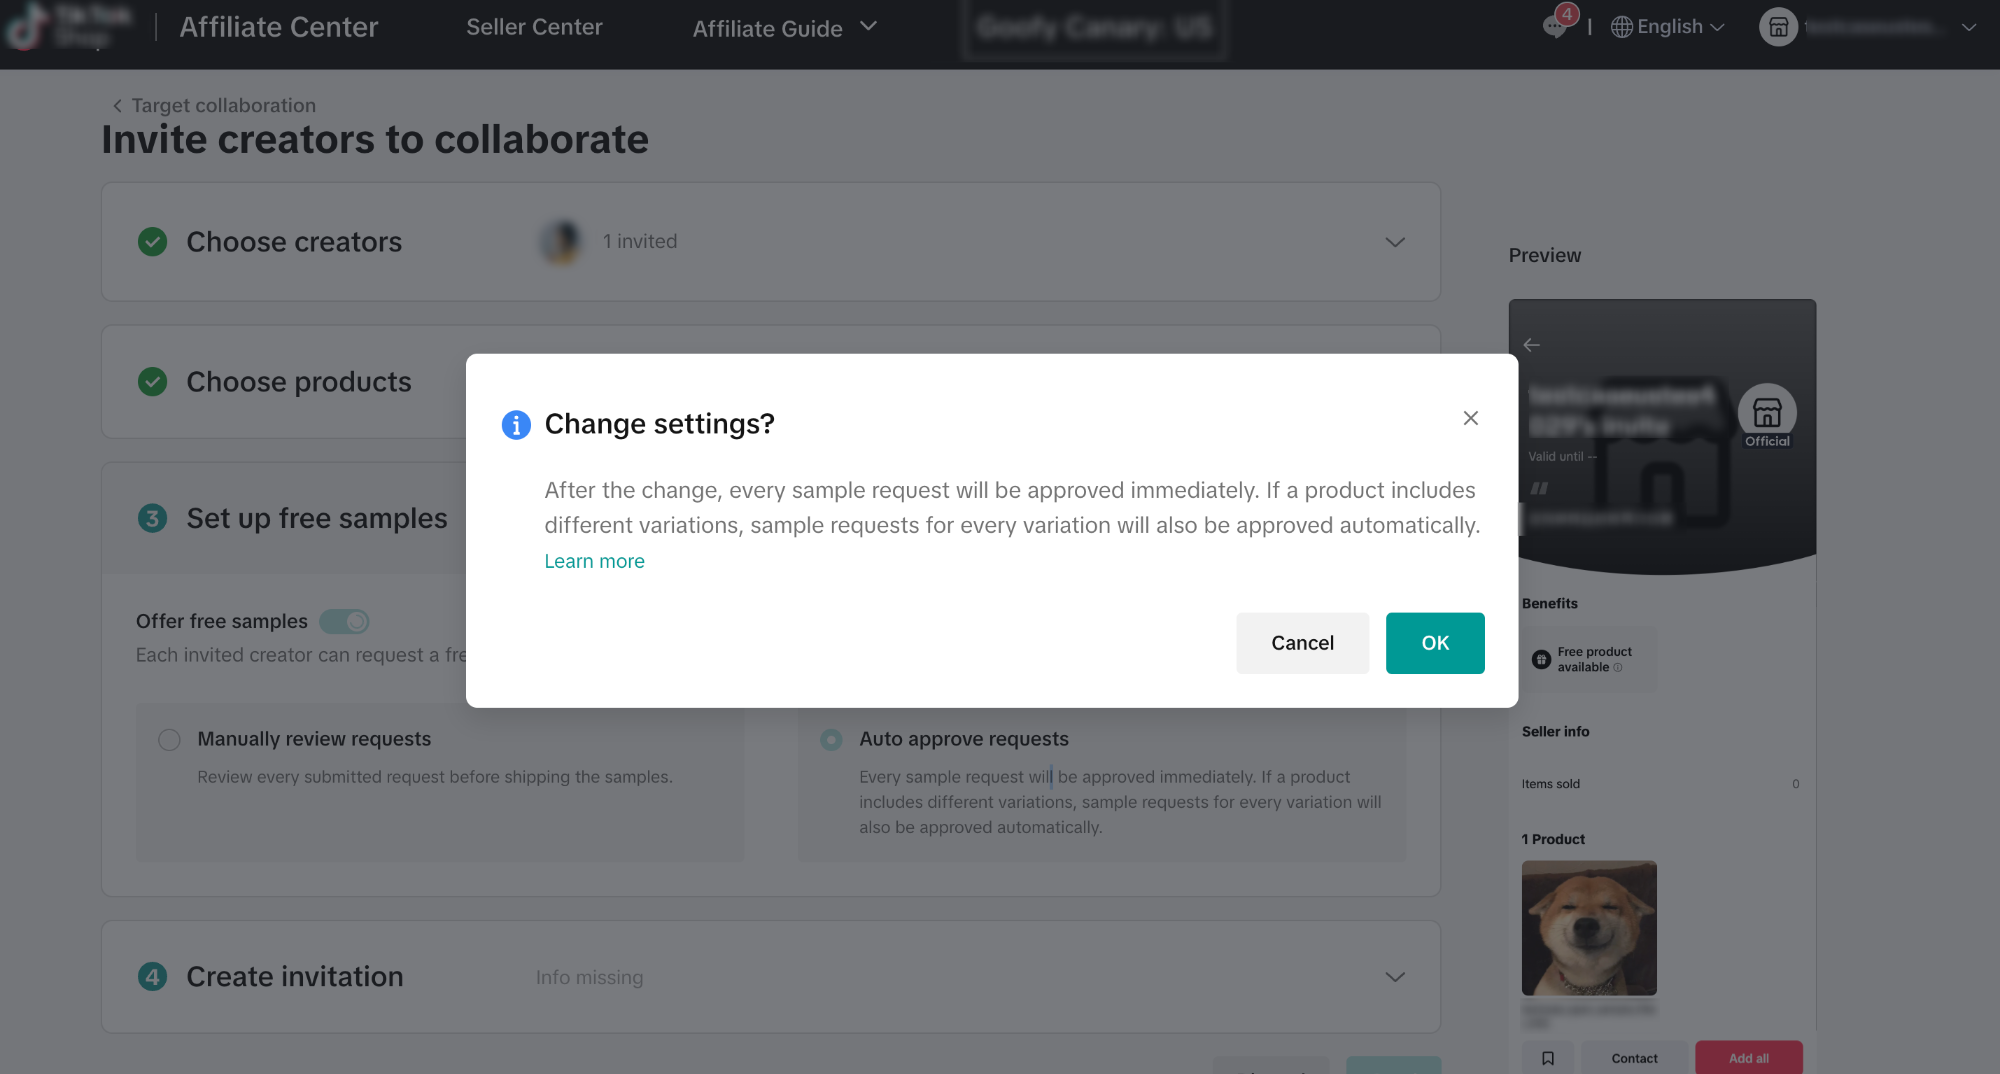The width and height of the screenshot is (2000, 1074).
Task: Select Manually review requests option
Action: 169,739
